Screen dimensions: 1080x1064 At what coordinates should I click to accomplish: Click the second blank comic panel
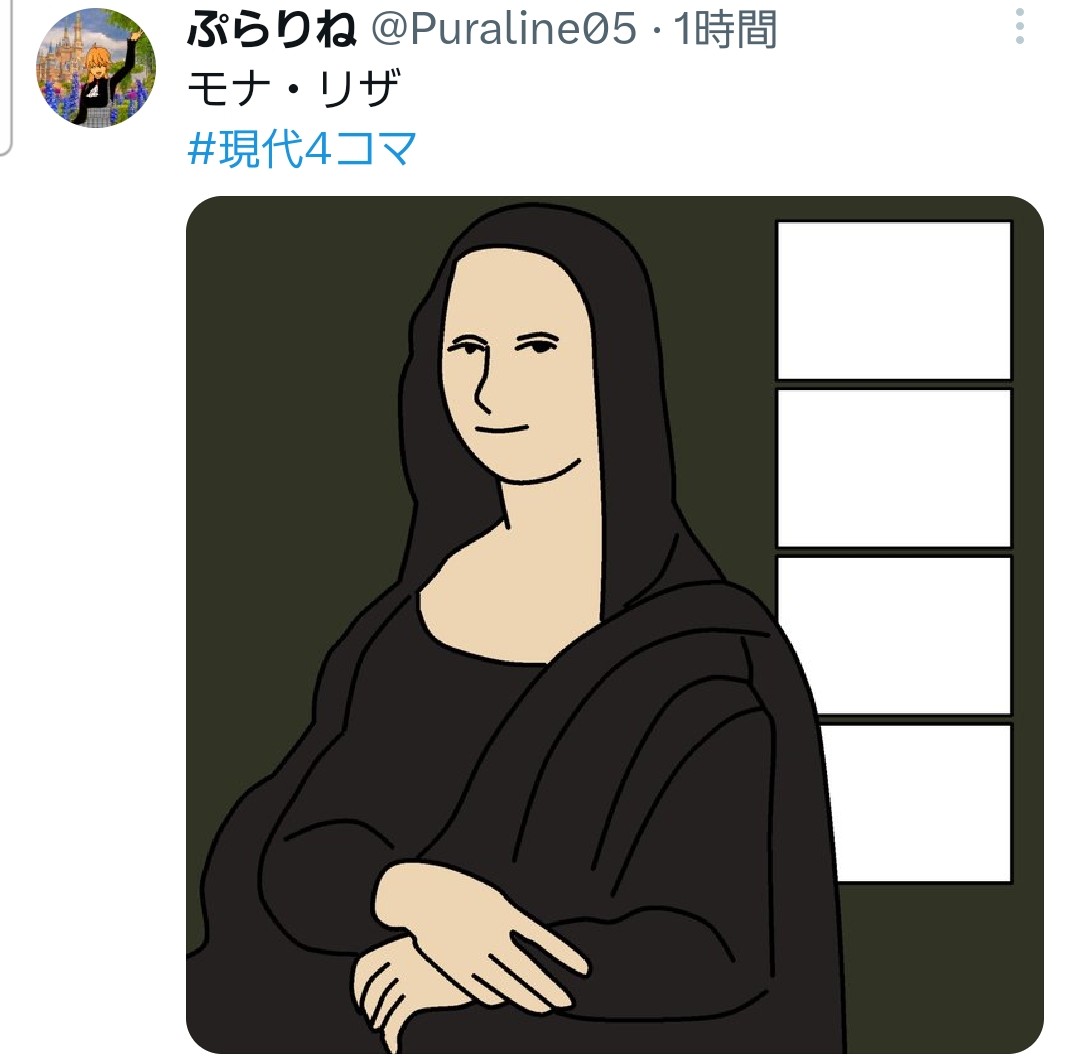(x=894, y=468)
